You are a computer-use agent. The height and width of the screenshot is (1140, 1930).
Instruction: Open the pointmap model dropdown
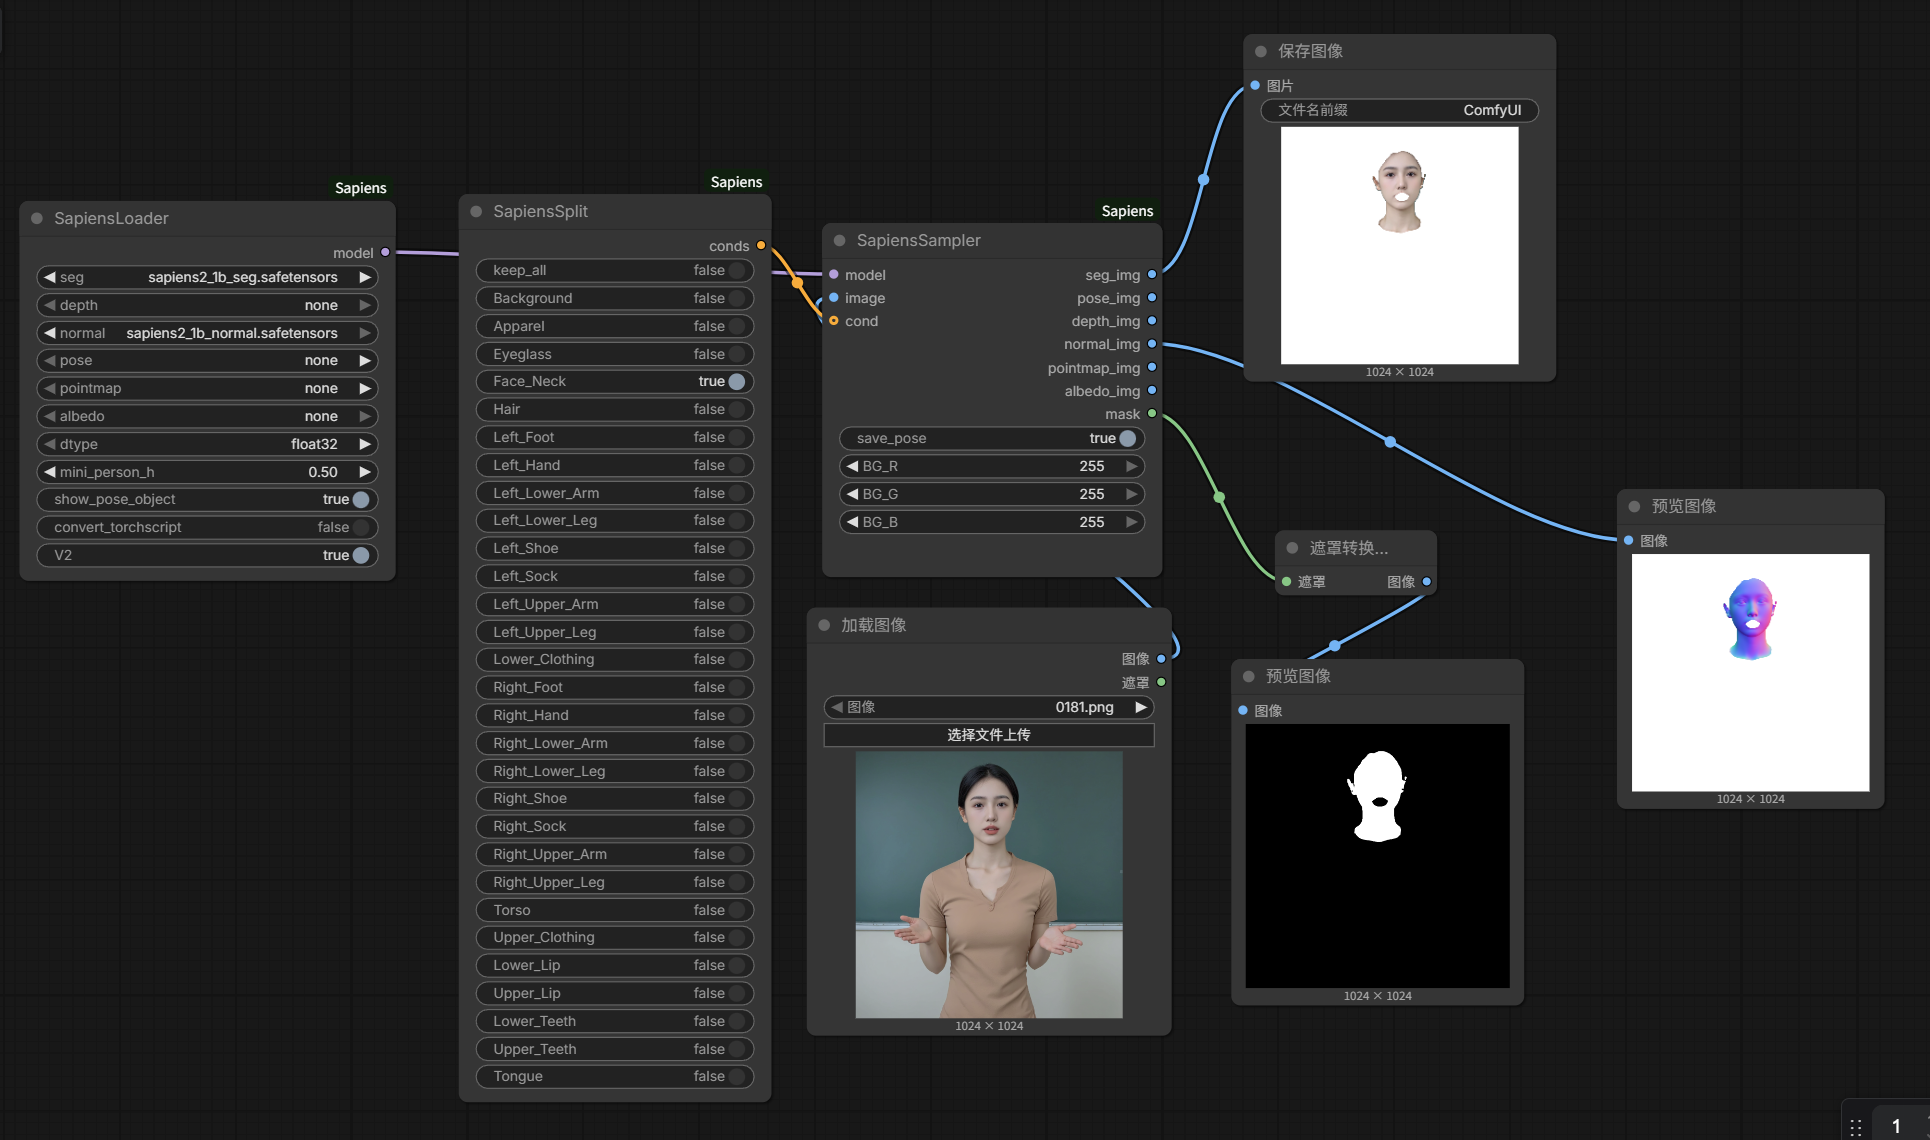click(x=207, y=388)
